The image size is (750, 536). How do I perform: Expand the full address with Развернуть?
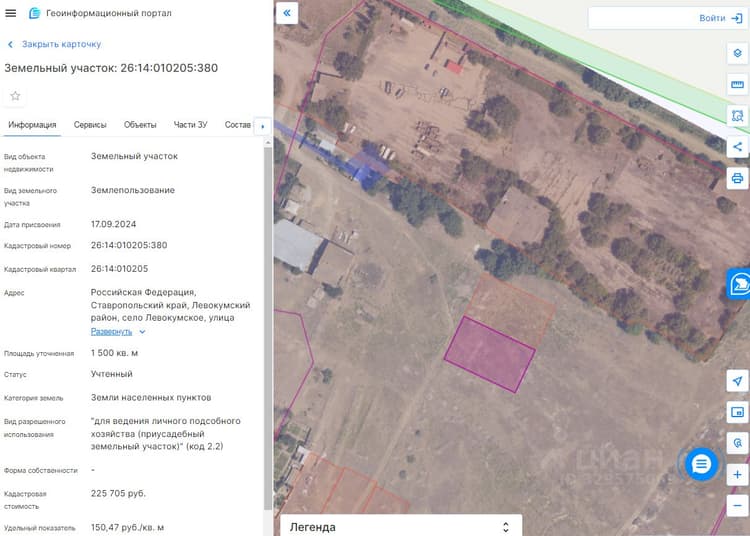click(111, 331)
